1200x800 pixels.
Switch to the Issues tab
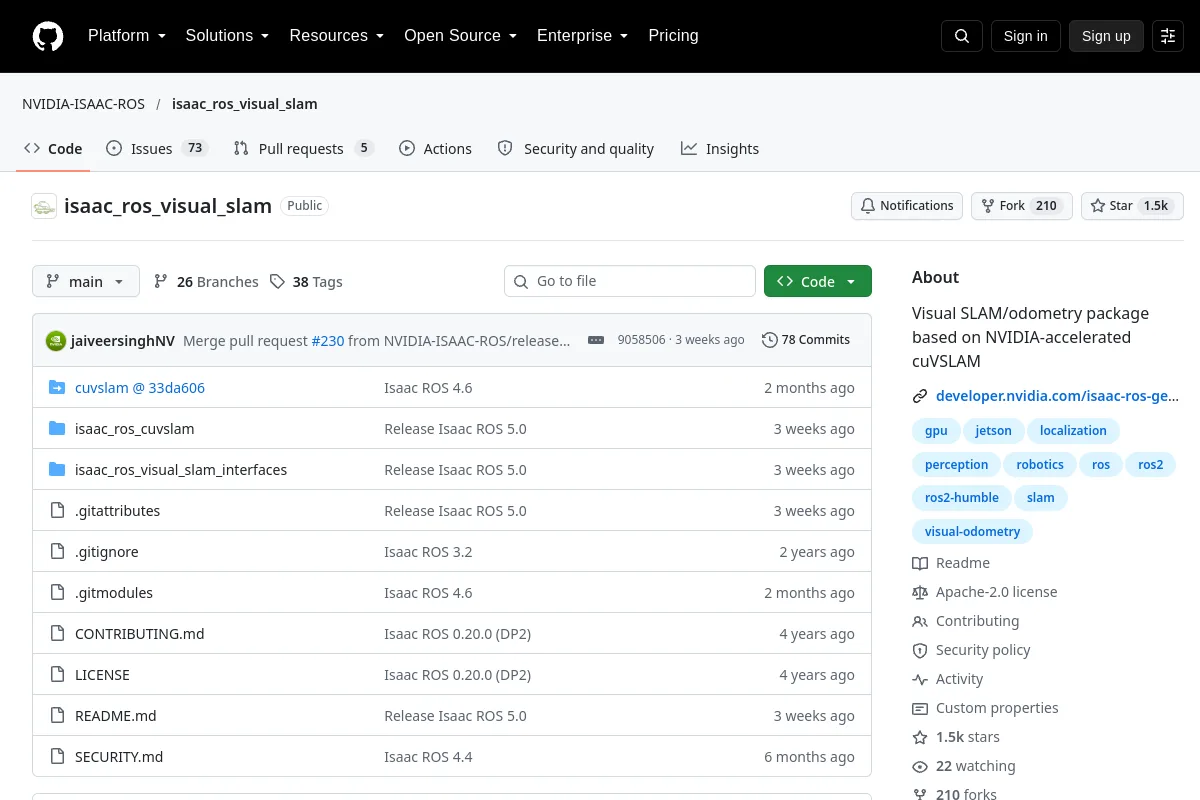pos(156,148)
